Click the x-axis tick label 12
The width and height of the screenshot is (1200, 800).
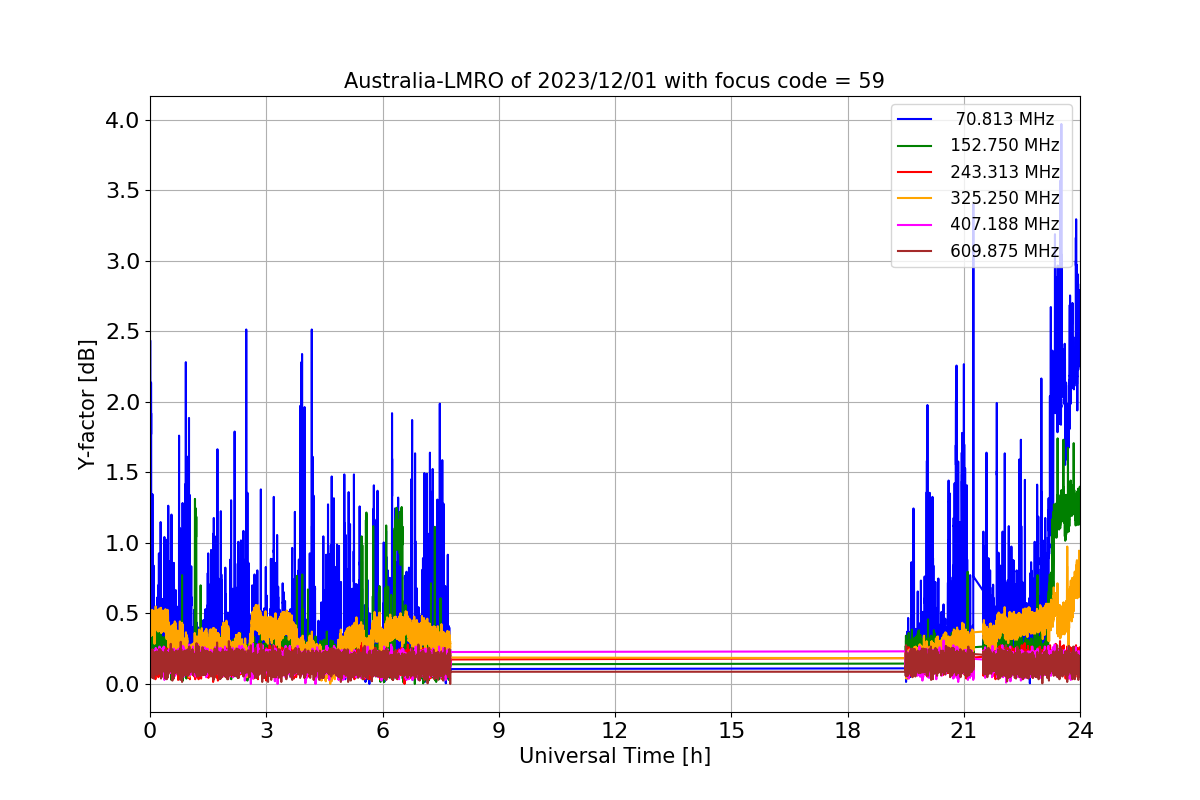pyautogui.click(x=615, y=731)
